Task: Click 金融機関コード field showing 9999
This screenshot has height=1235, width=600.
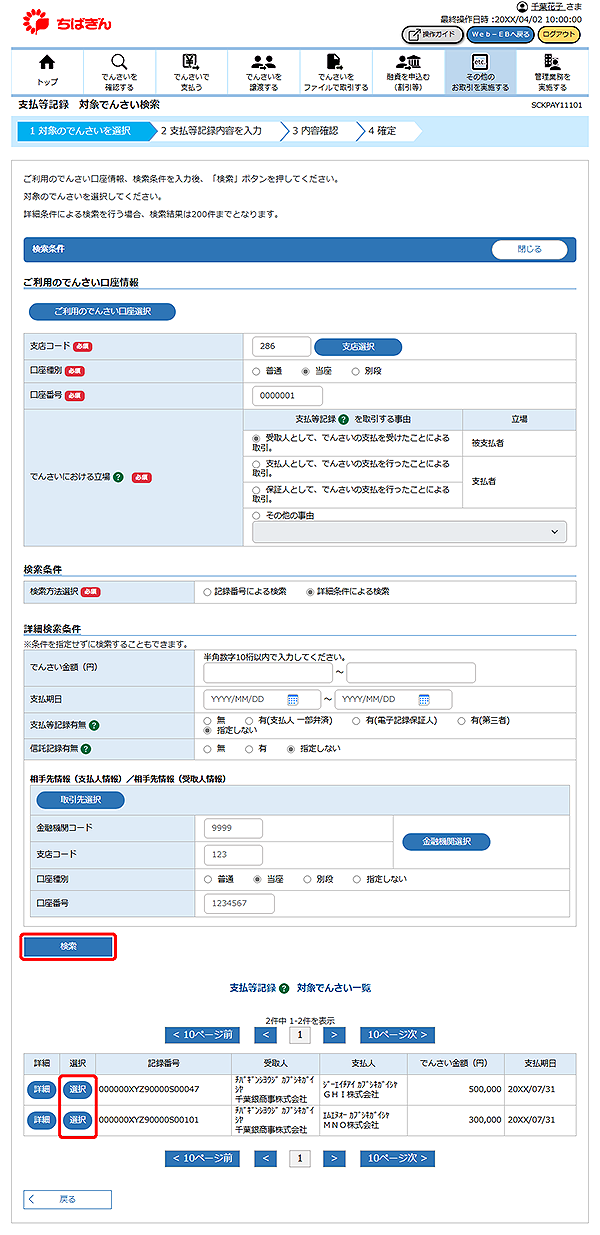Action: point(233,828)
